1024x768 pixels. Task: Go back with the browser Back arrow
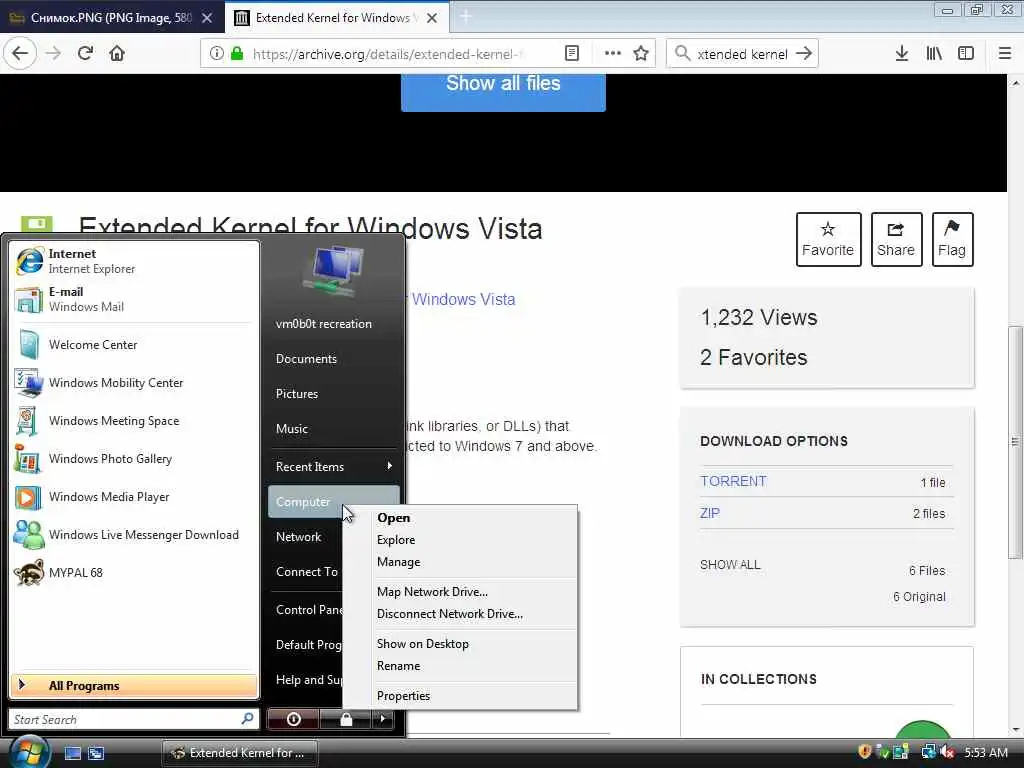pyautogui.click(x=20, y=54)
